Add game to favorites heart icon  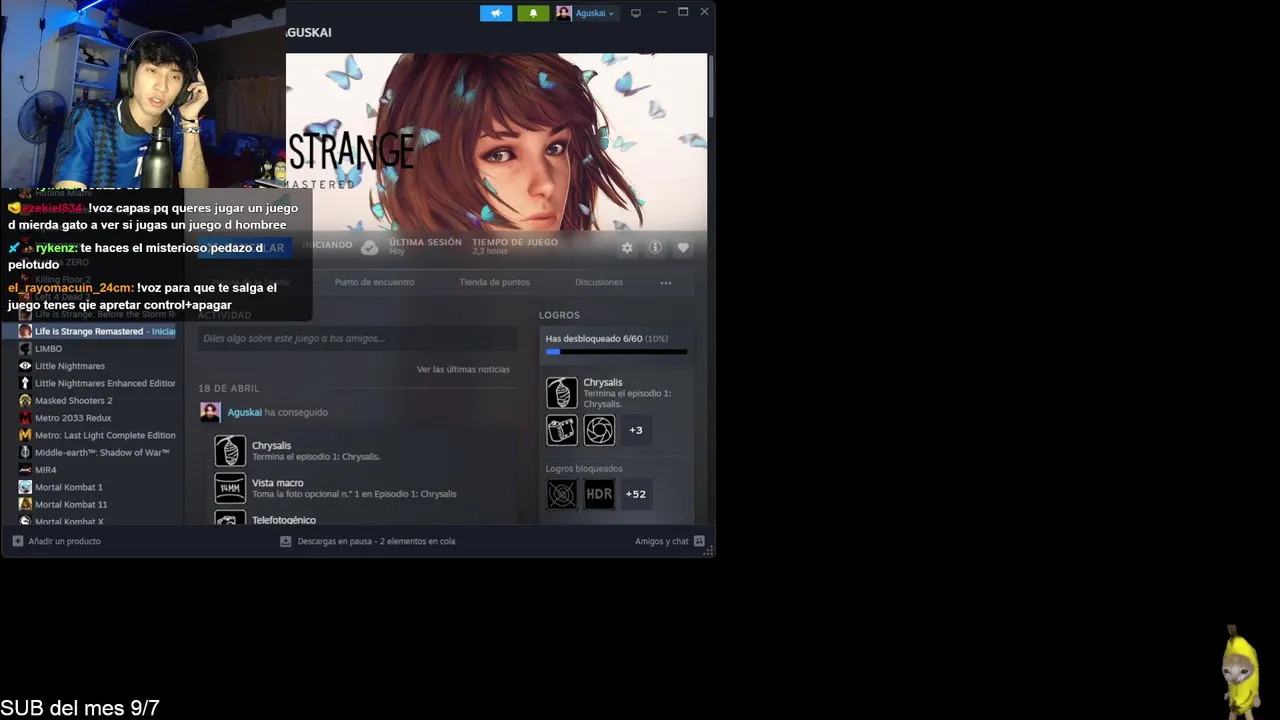[x=683, y=248]
